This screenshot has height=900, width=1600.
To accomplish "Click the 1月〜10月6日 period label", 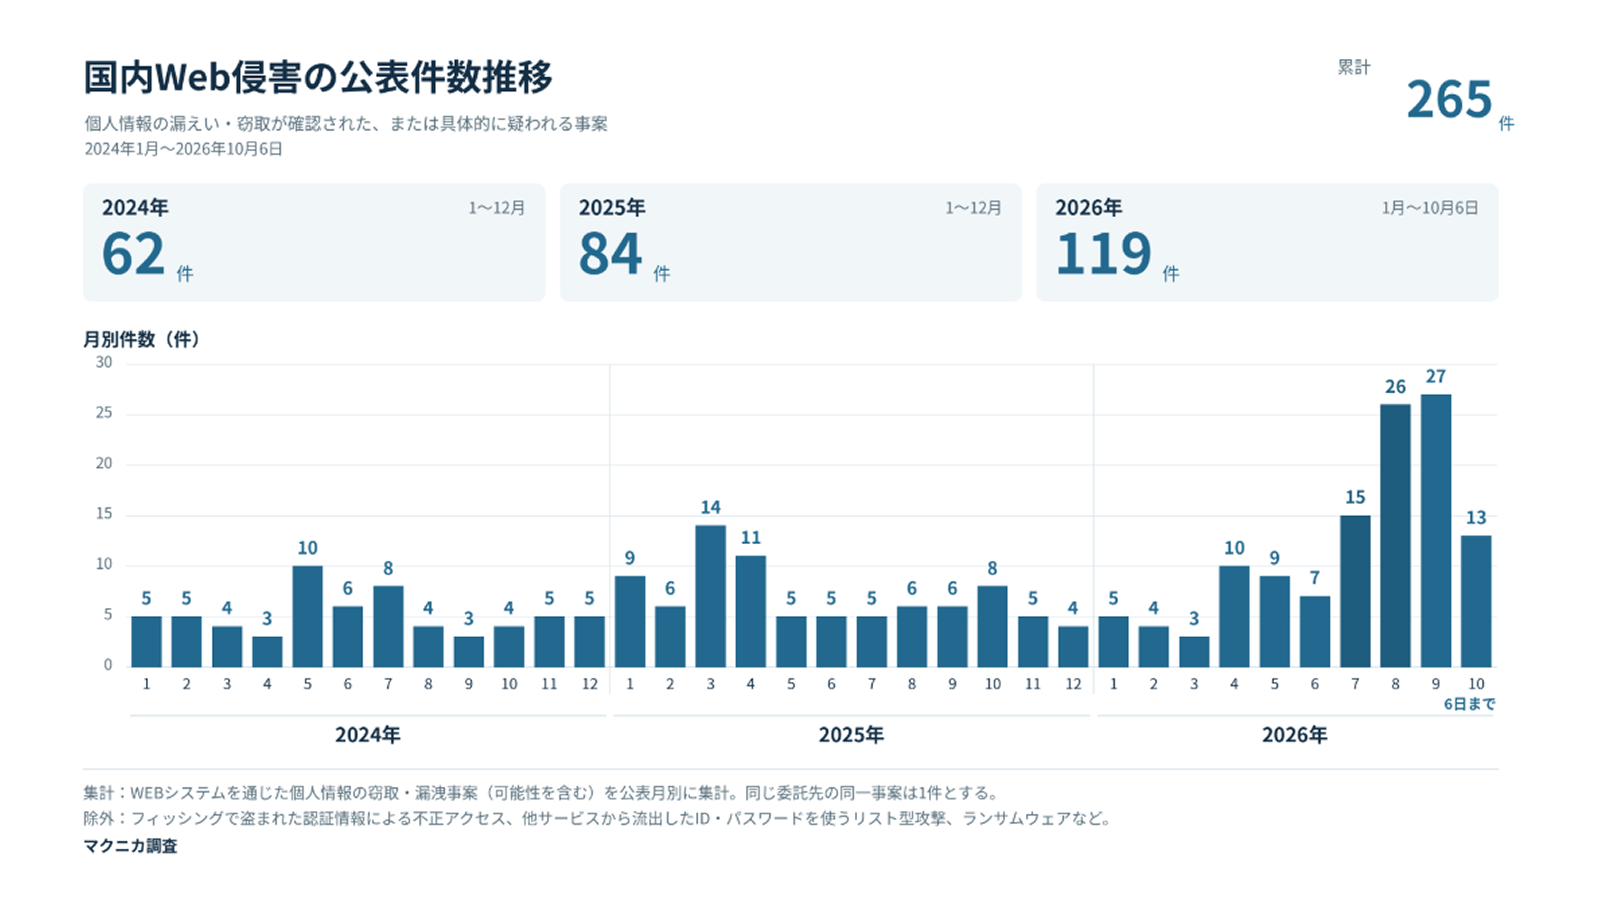I will (x=1430, y=208).
